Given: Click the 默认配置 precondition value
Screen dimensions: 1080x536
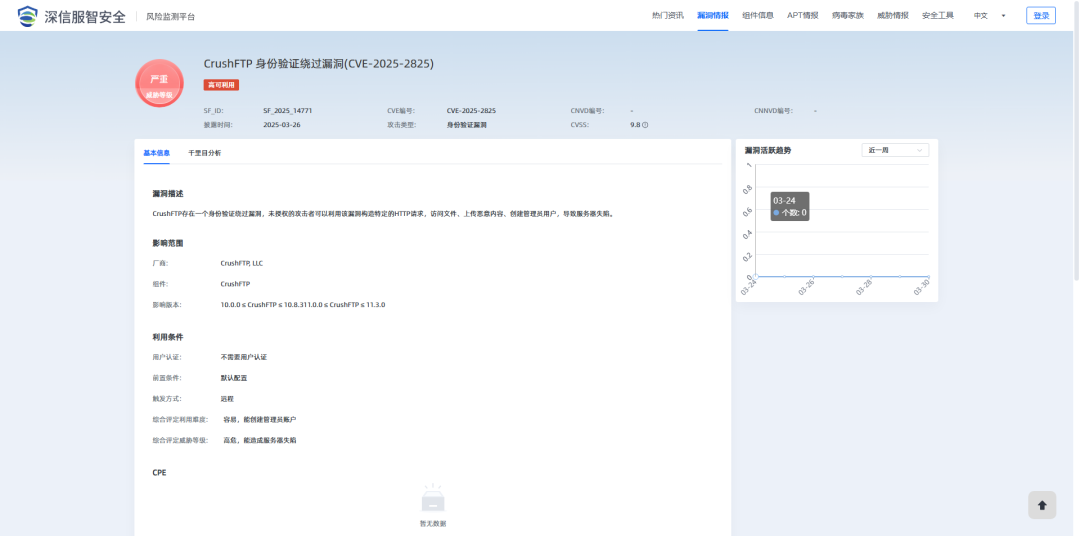Looking at the screenshot, I should pyautogui.click(x=233, y=378).
